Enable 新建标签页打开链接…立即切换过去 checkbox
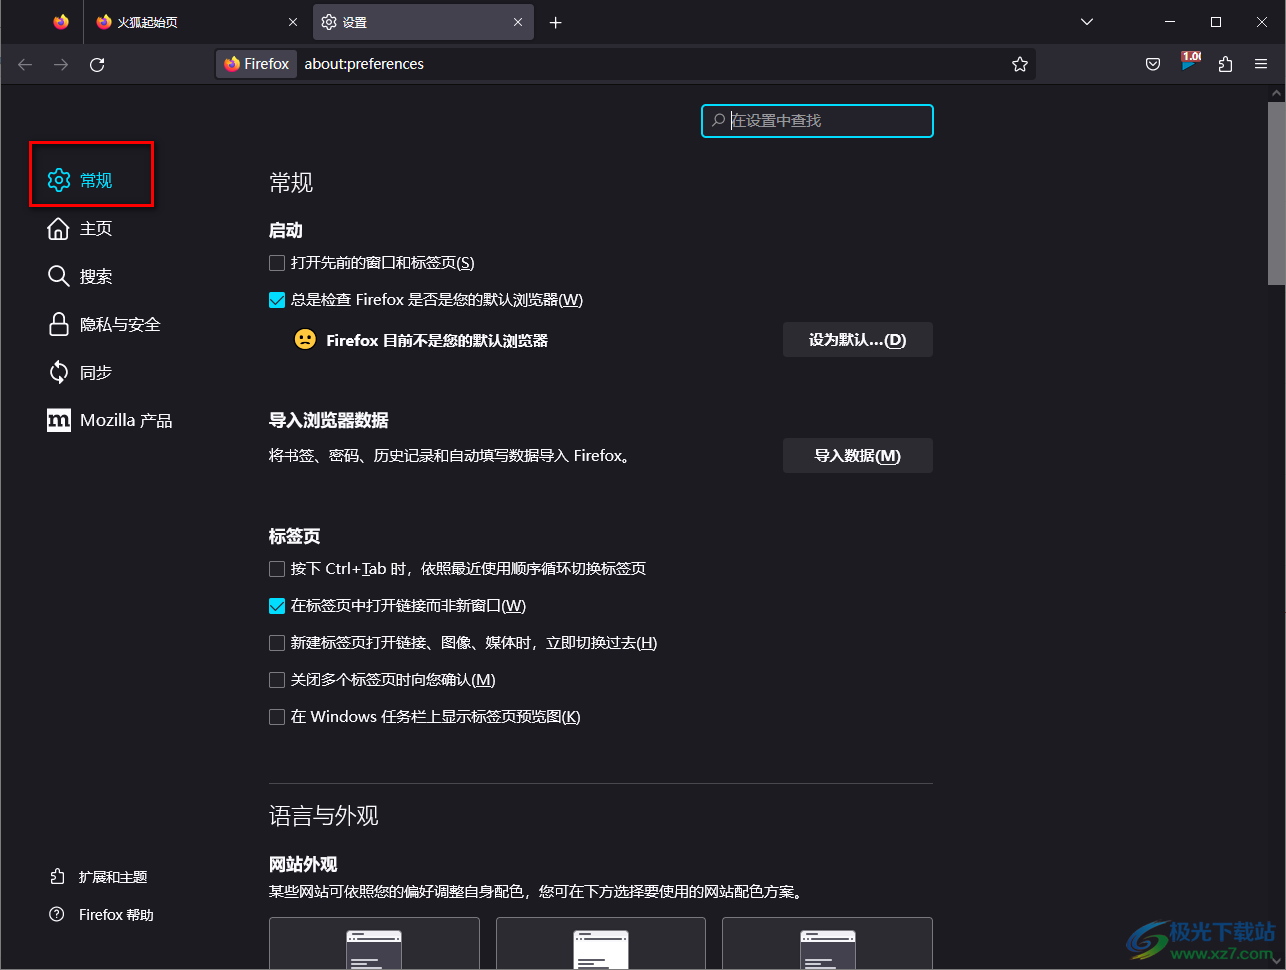Viewport: 1286px width, 970px height. [x=277, y=643]
